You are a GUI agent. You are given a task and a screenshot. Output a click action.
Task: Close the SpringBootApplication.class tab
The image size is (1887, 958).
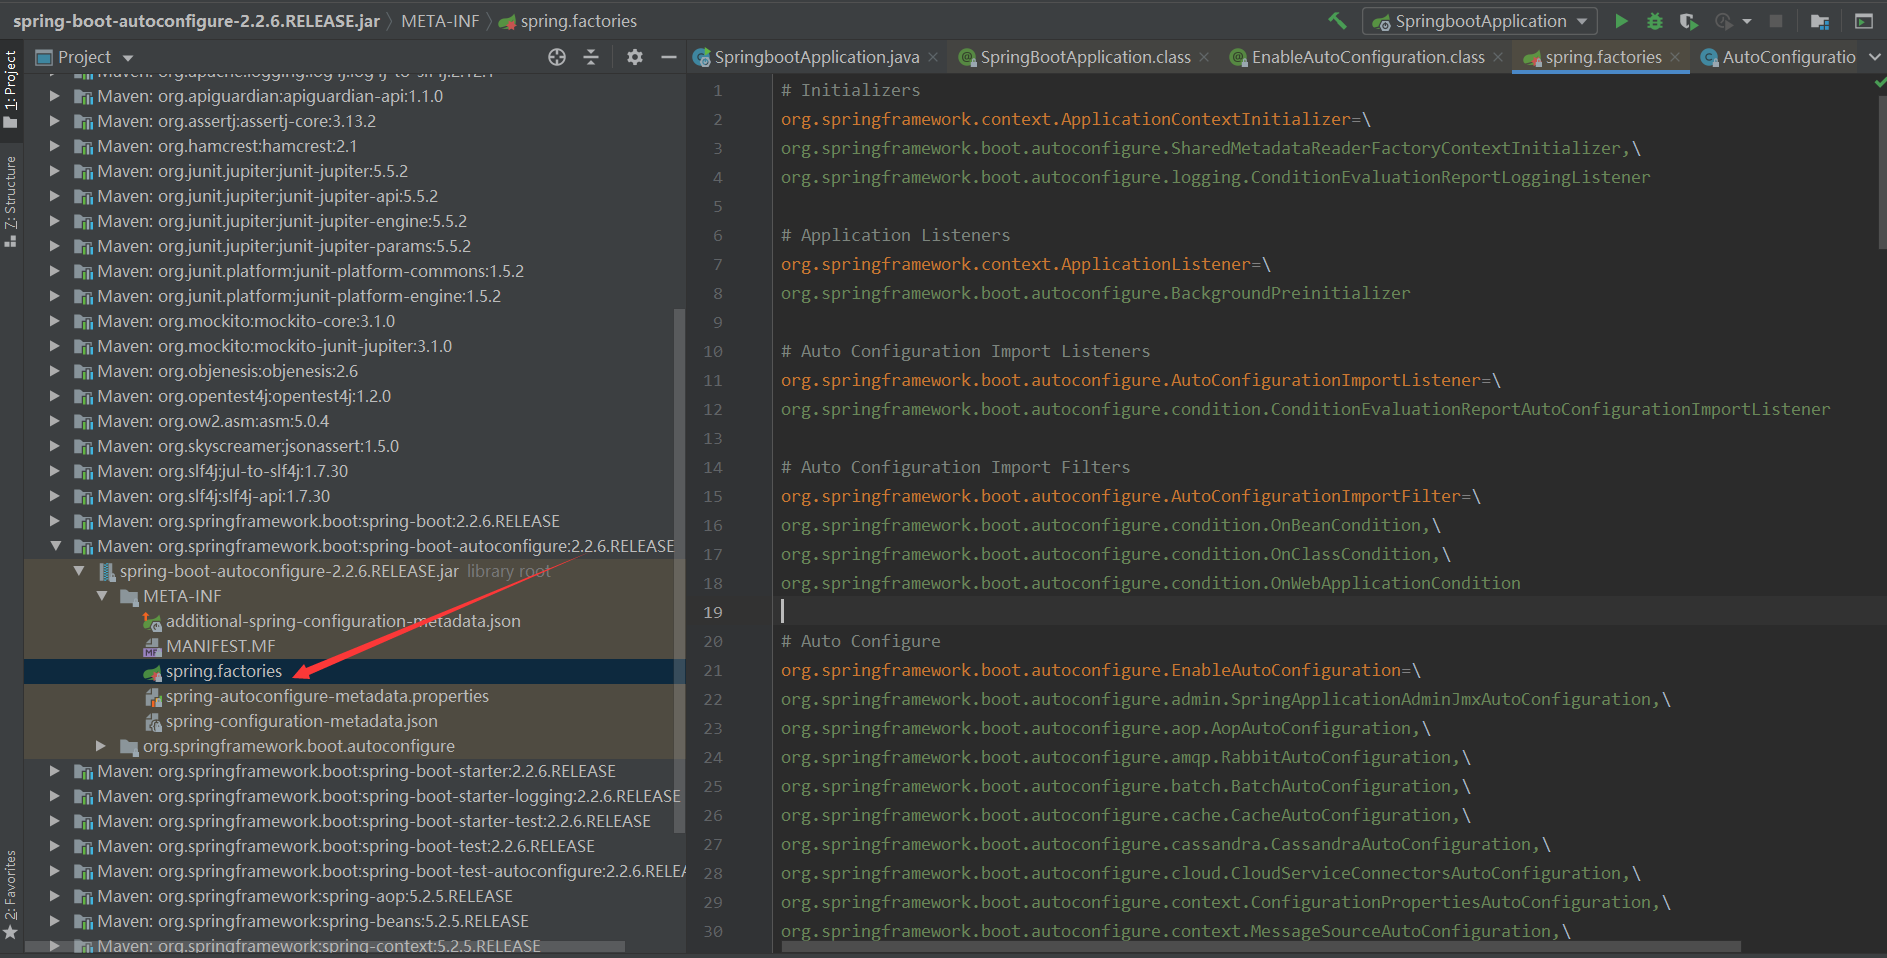coord(1204,57)
